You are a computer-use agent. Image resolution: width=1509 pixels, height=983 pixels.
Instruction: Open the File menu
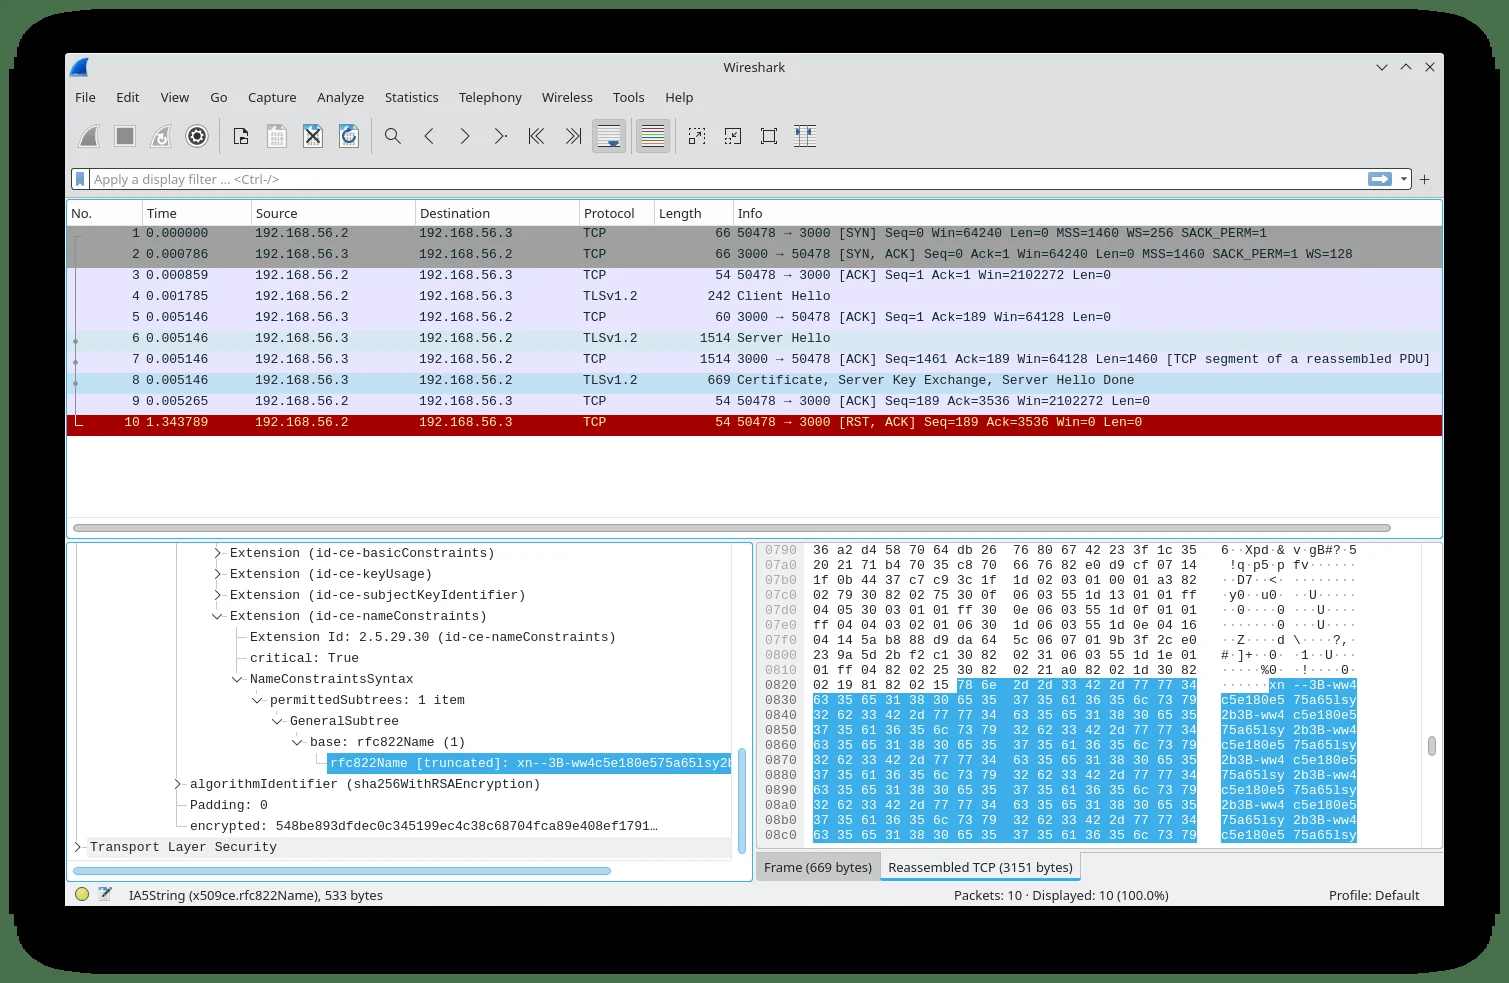click(86, 97)
